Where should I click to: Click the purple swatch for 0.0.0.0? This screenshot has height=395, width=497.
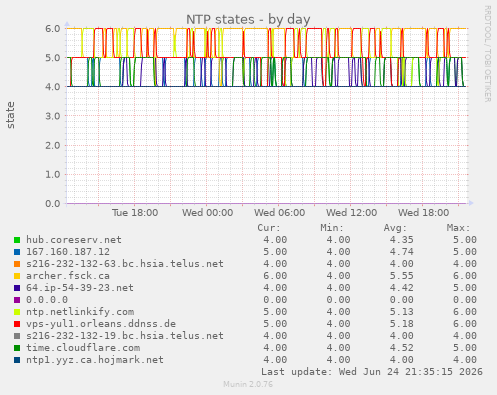point(17,300)
